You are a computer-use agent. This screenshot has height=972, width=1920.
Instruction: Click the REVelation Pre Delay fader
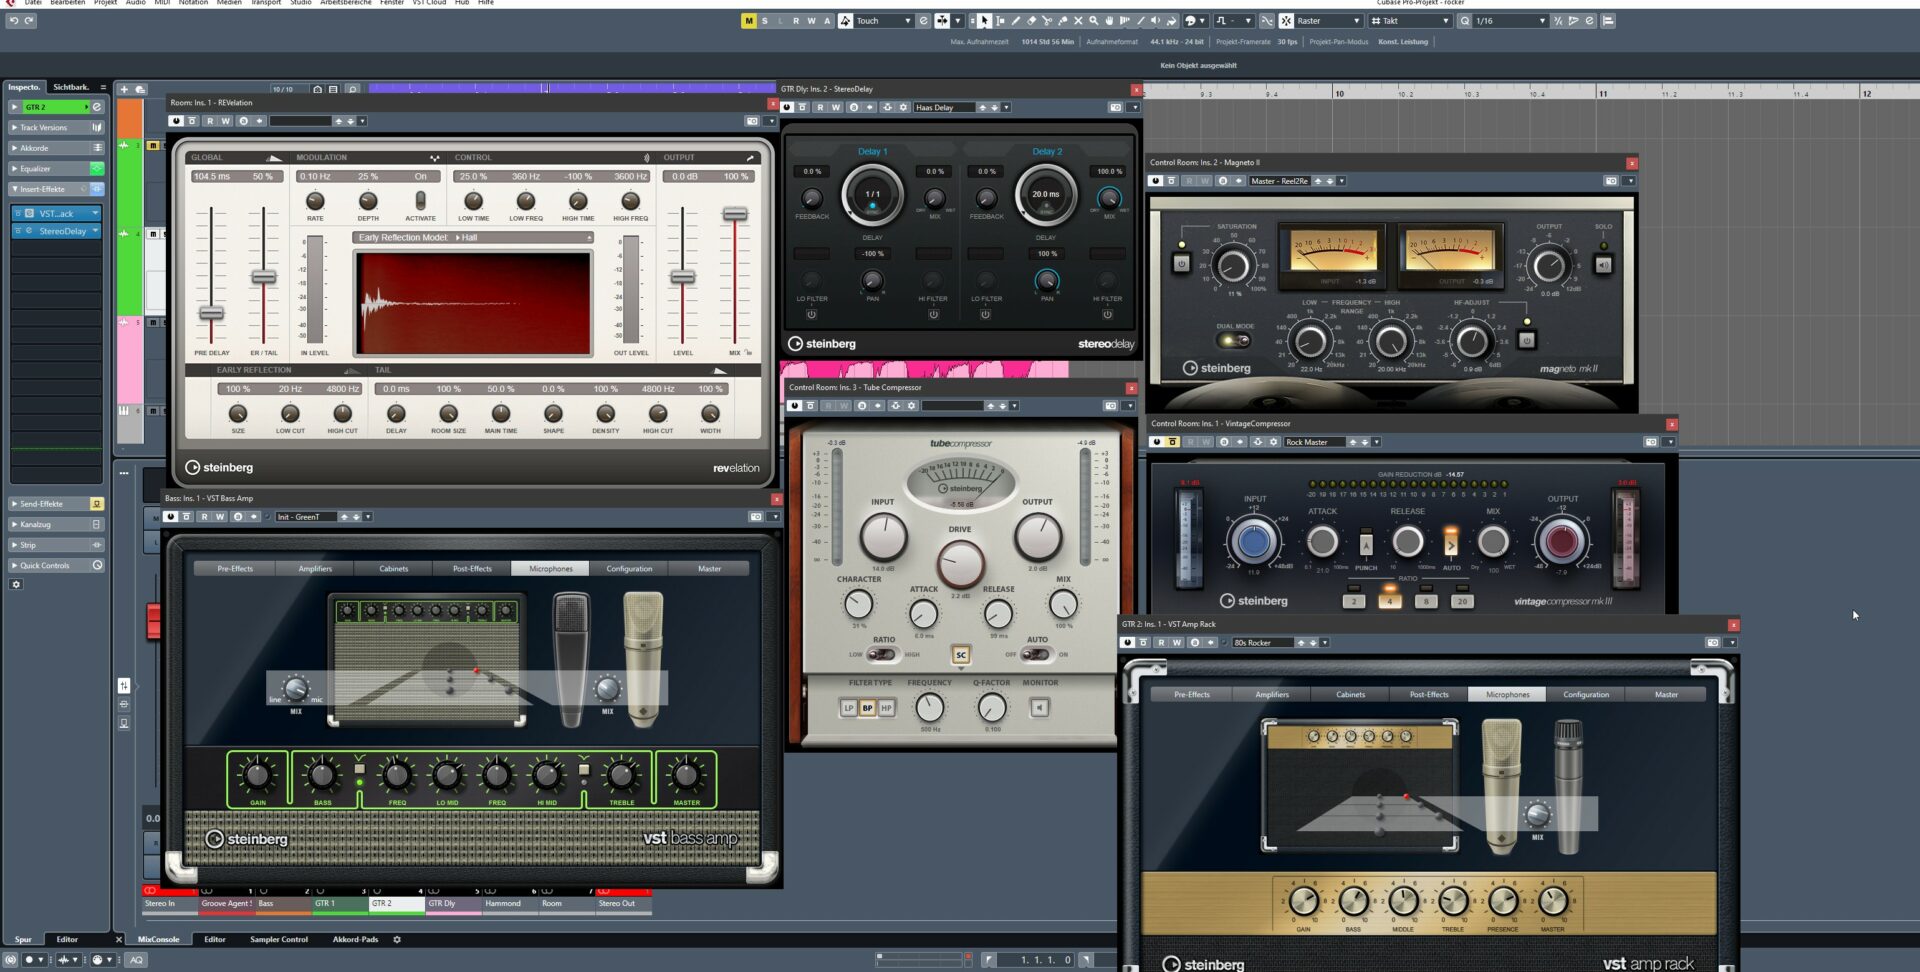pyautogui.click(x=211, y=313)
